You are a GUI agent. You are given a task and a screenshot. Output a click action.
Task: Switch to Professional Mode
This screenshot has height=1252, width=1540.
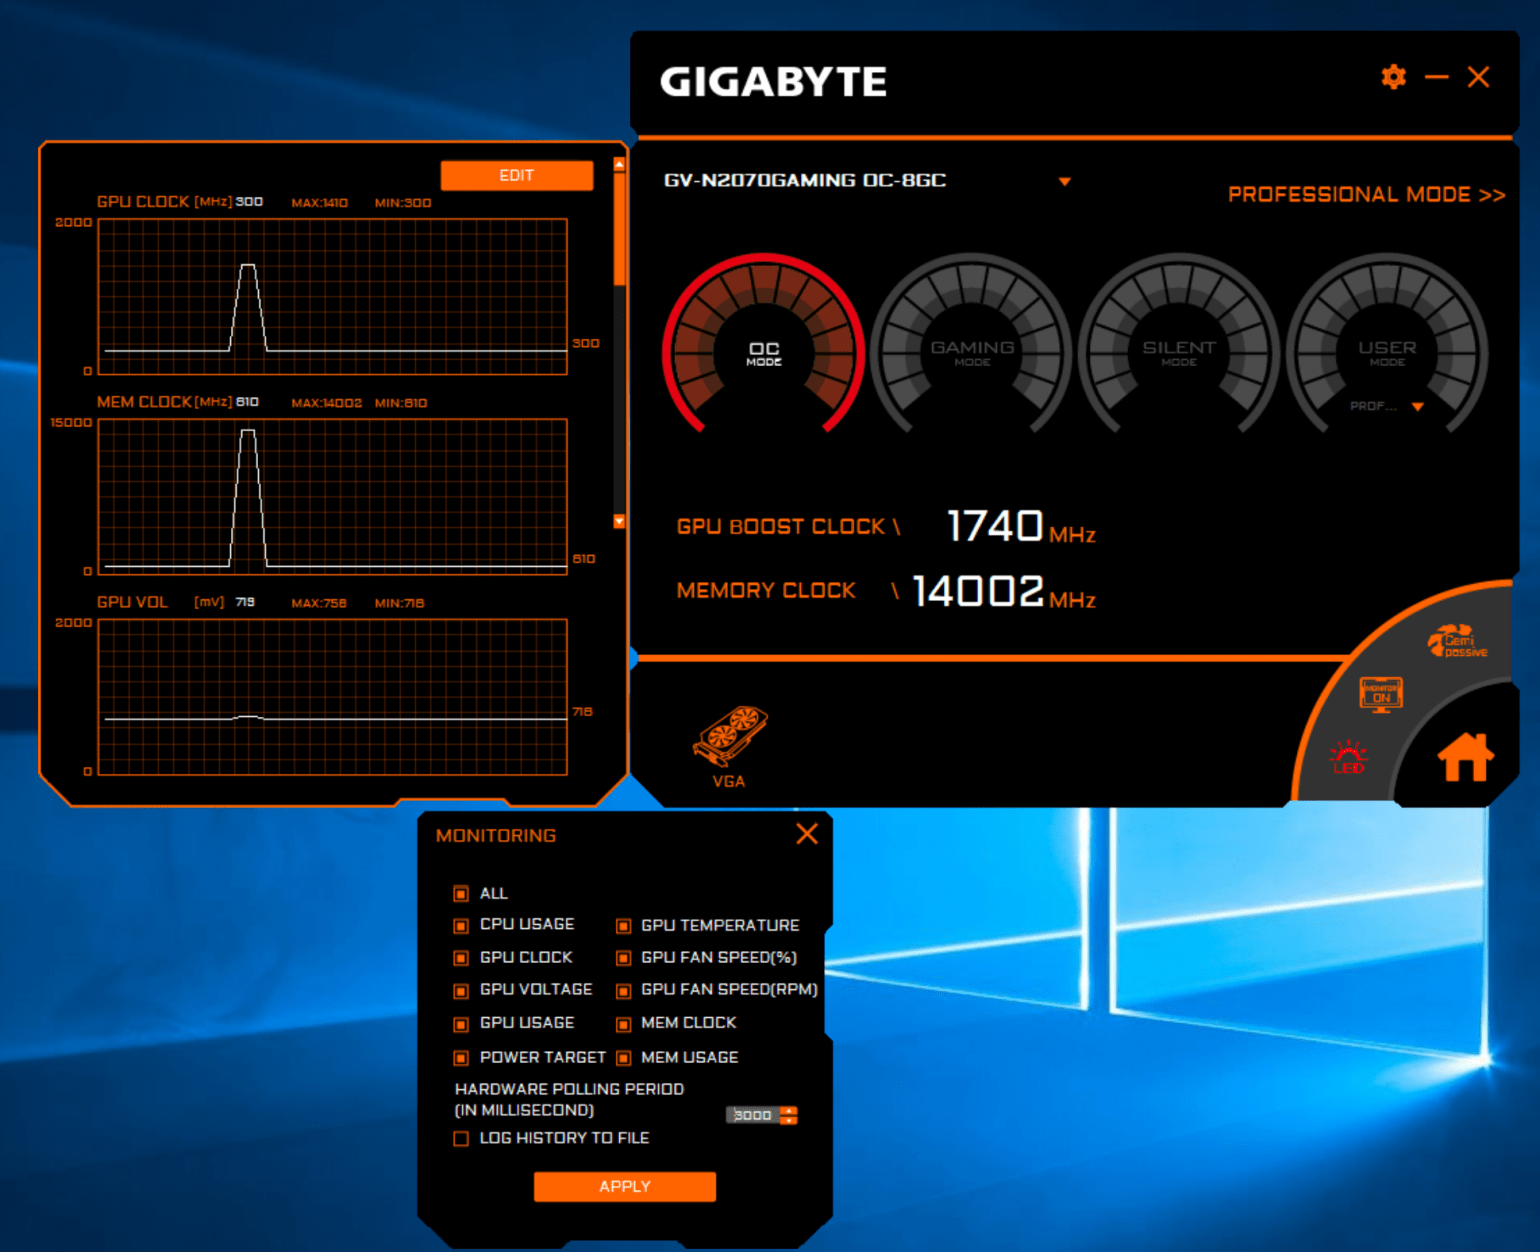click(1366, 194)
